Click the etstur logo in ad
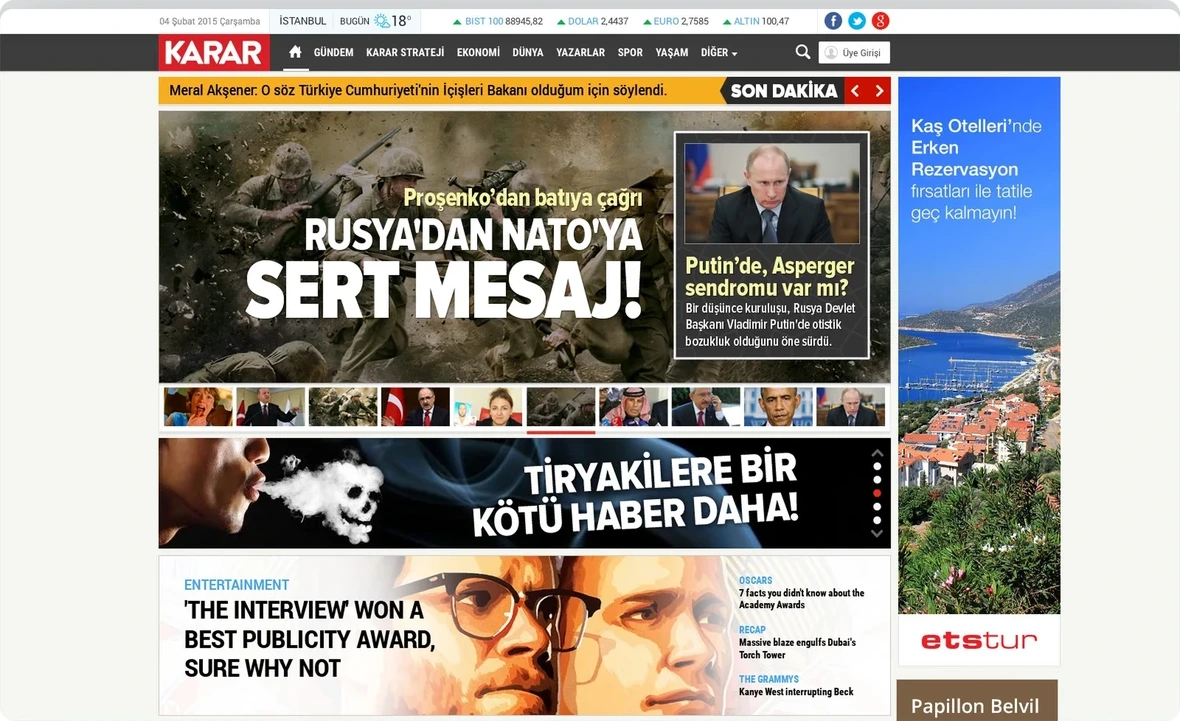The width and height of the screenshot is (1180, 721). point(979,640)
